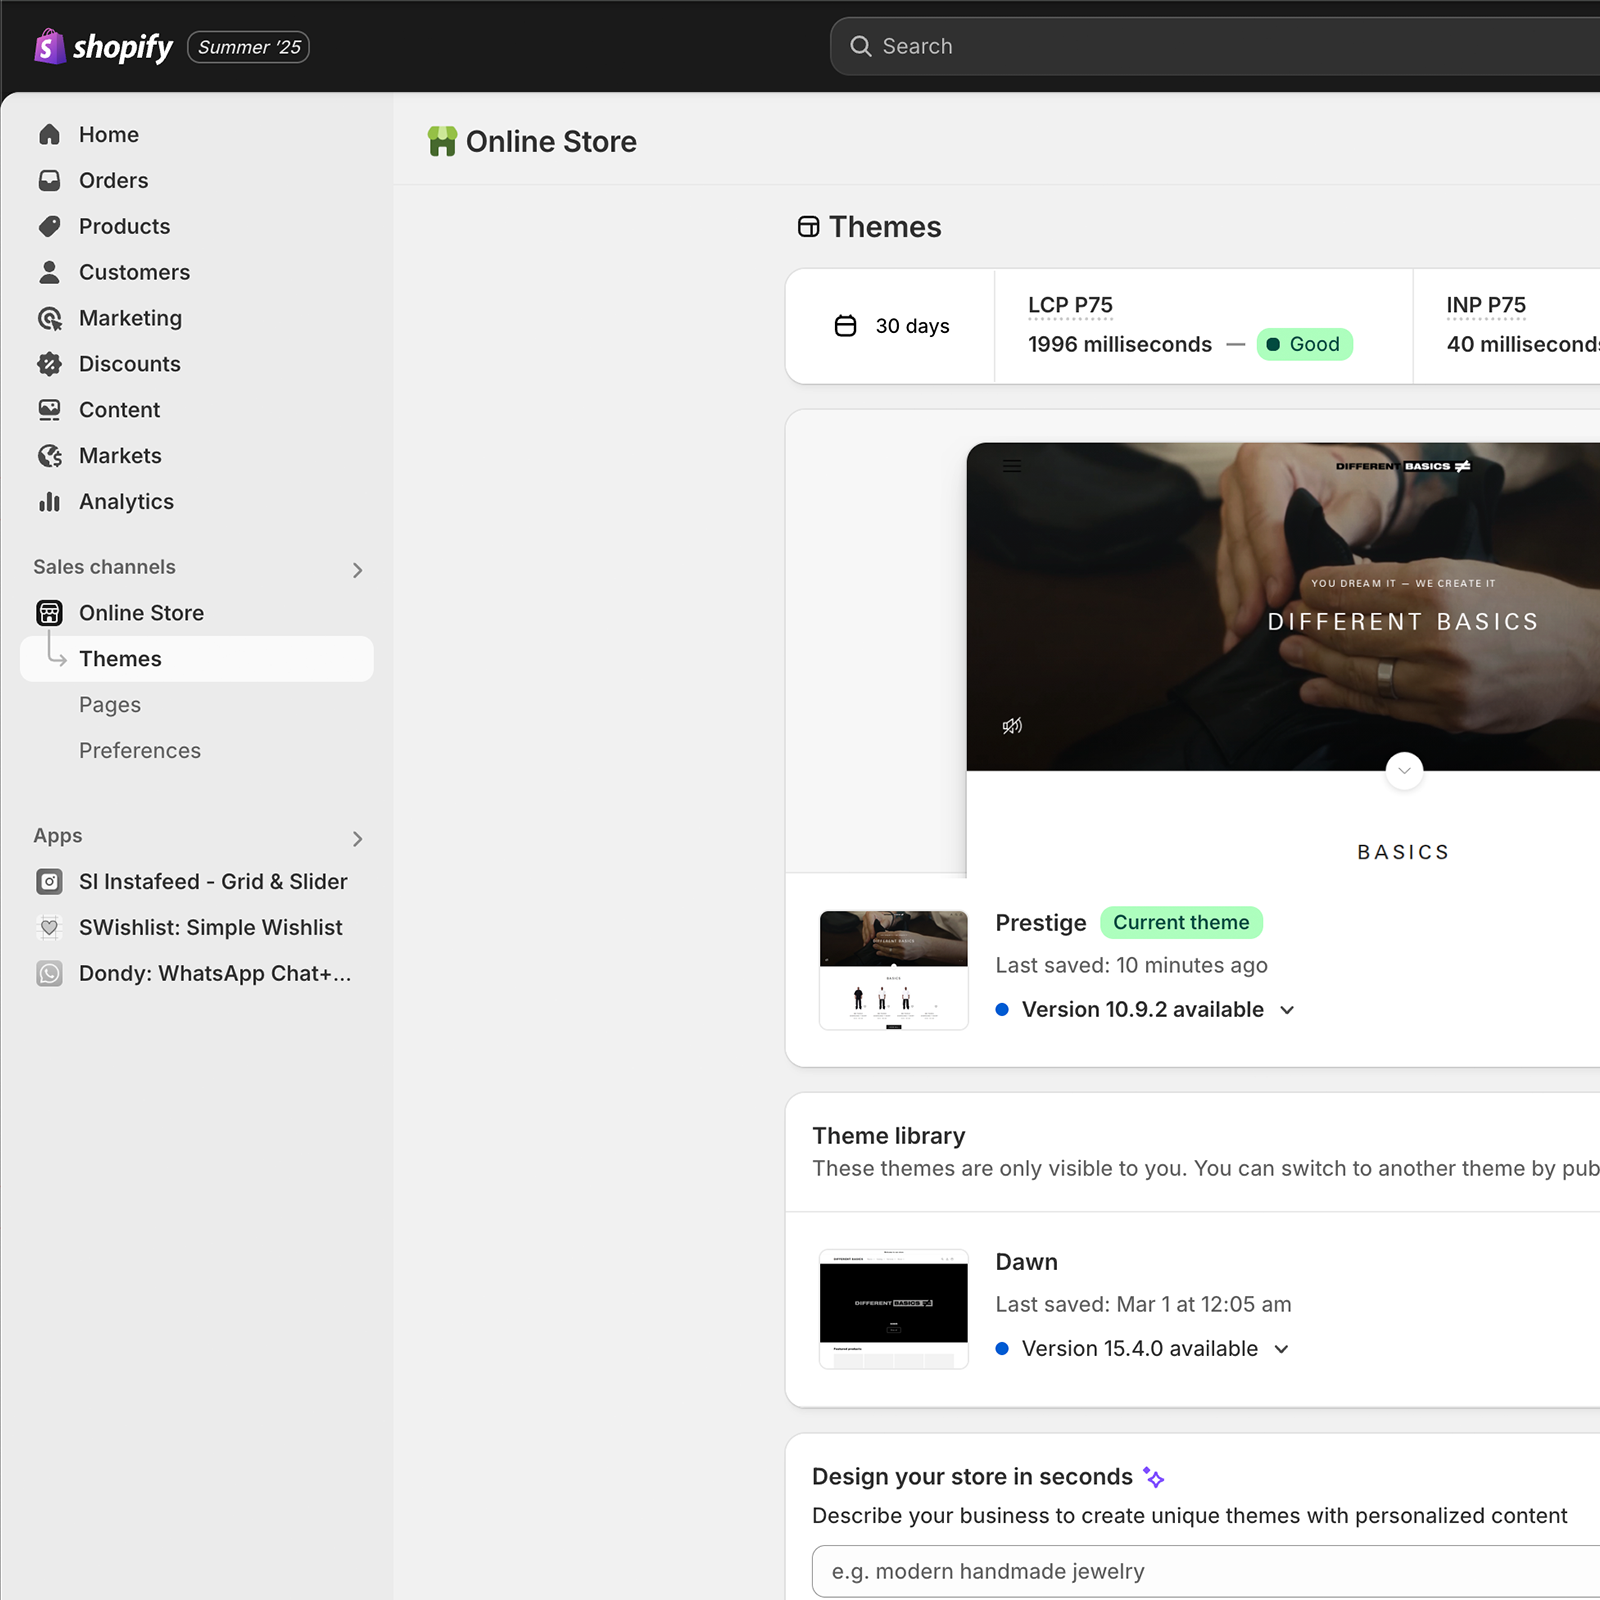Image resolution: width=1600 pixels, height=1600 pixels.
Task: Click the SWishlist heart app icon
Action: click(49, 928)
